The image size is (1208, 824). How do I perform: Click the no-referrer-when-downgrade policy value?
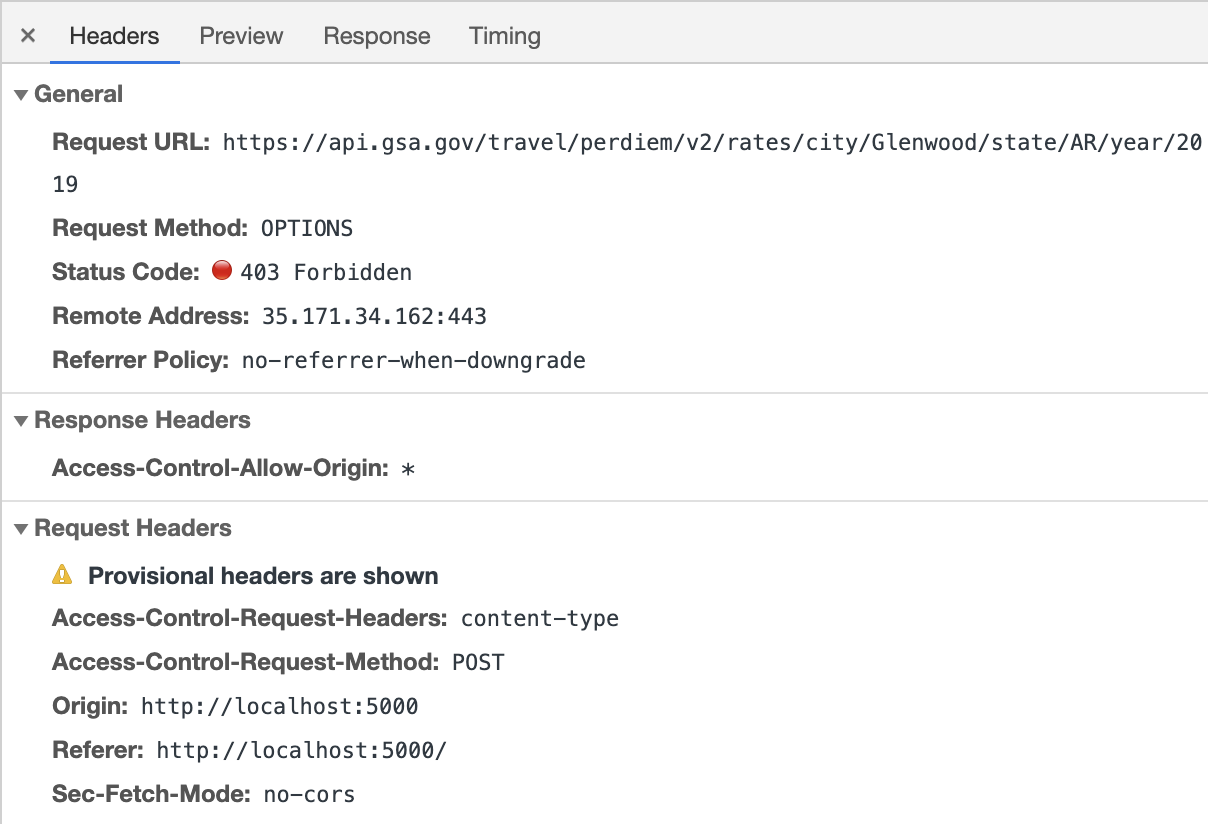point(414,360)
